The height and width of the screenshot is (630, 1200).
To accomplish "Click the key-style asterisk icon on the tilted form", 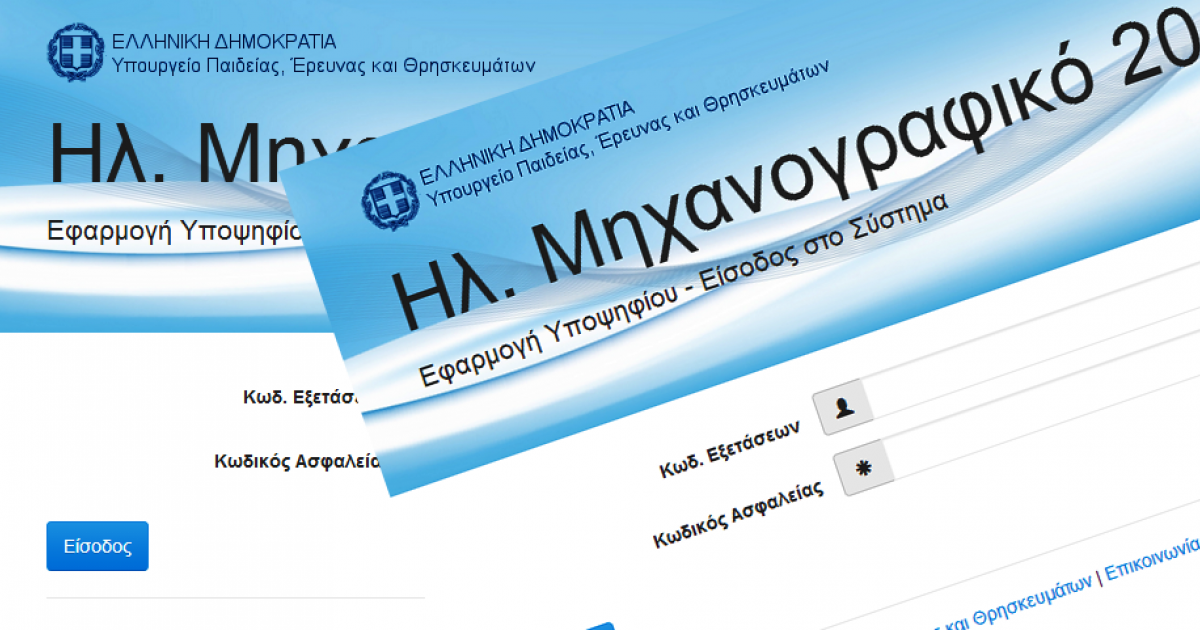I will point(861,468).
